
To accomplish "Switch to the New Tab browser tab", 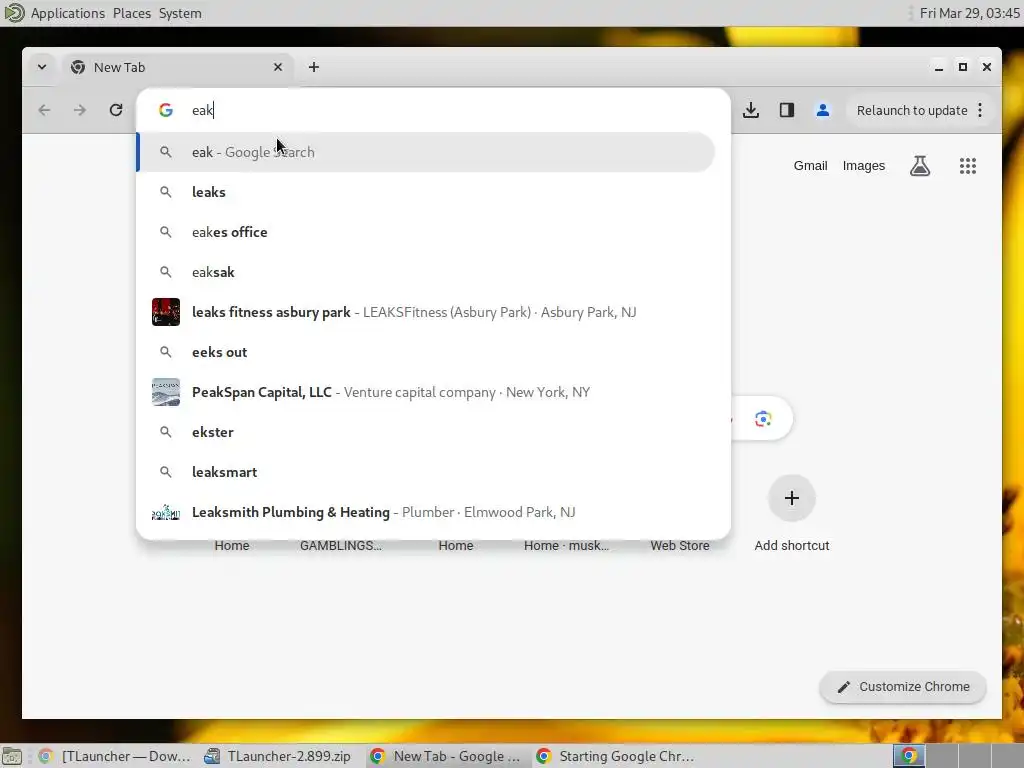I will pos(178,67).
